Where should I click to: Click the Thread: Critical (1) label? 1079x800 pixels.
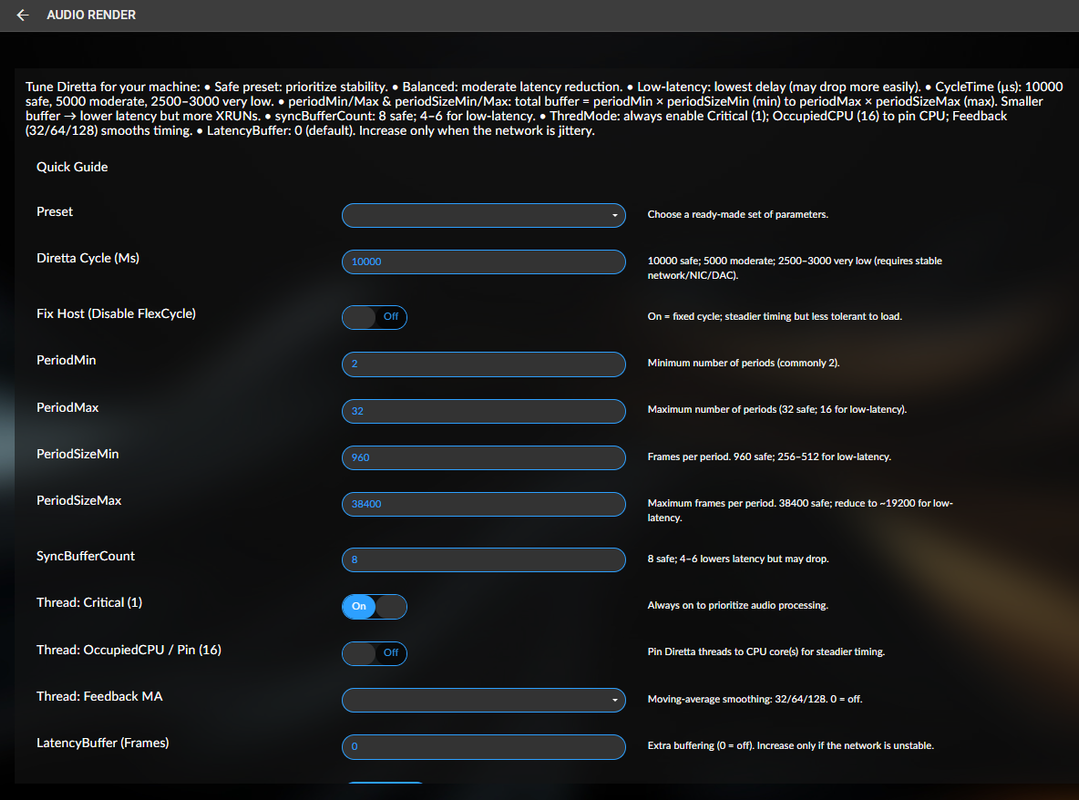click(x=89, y=603)
